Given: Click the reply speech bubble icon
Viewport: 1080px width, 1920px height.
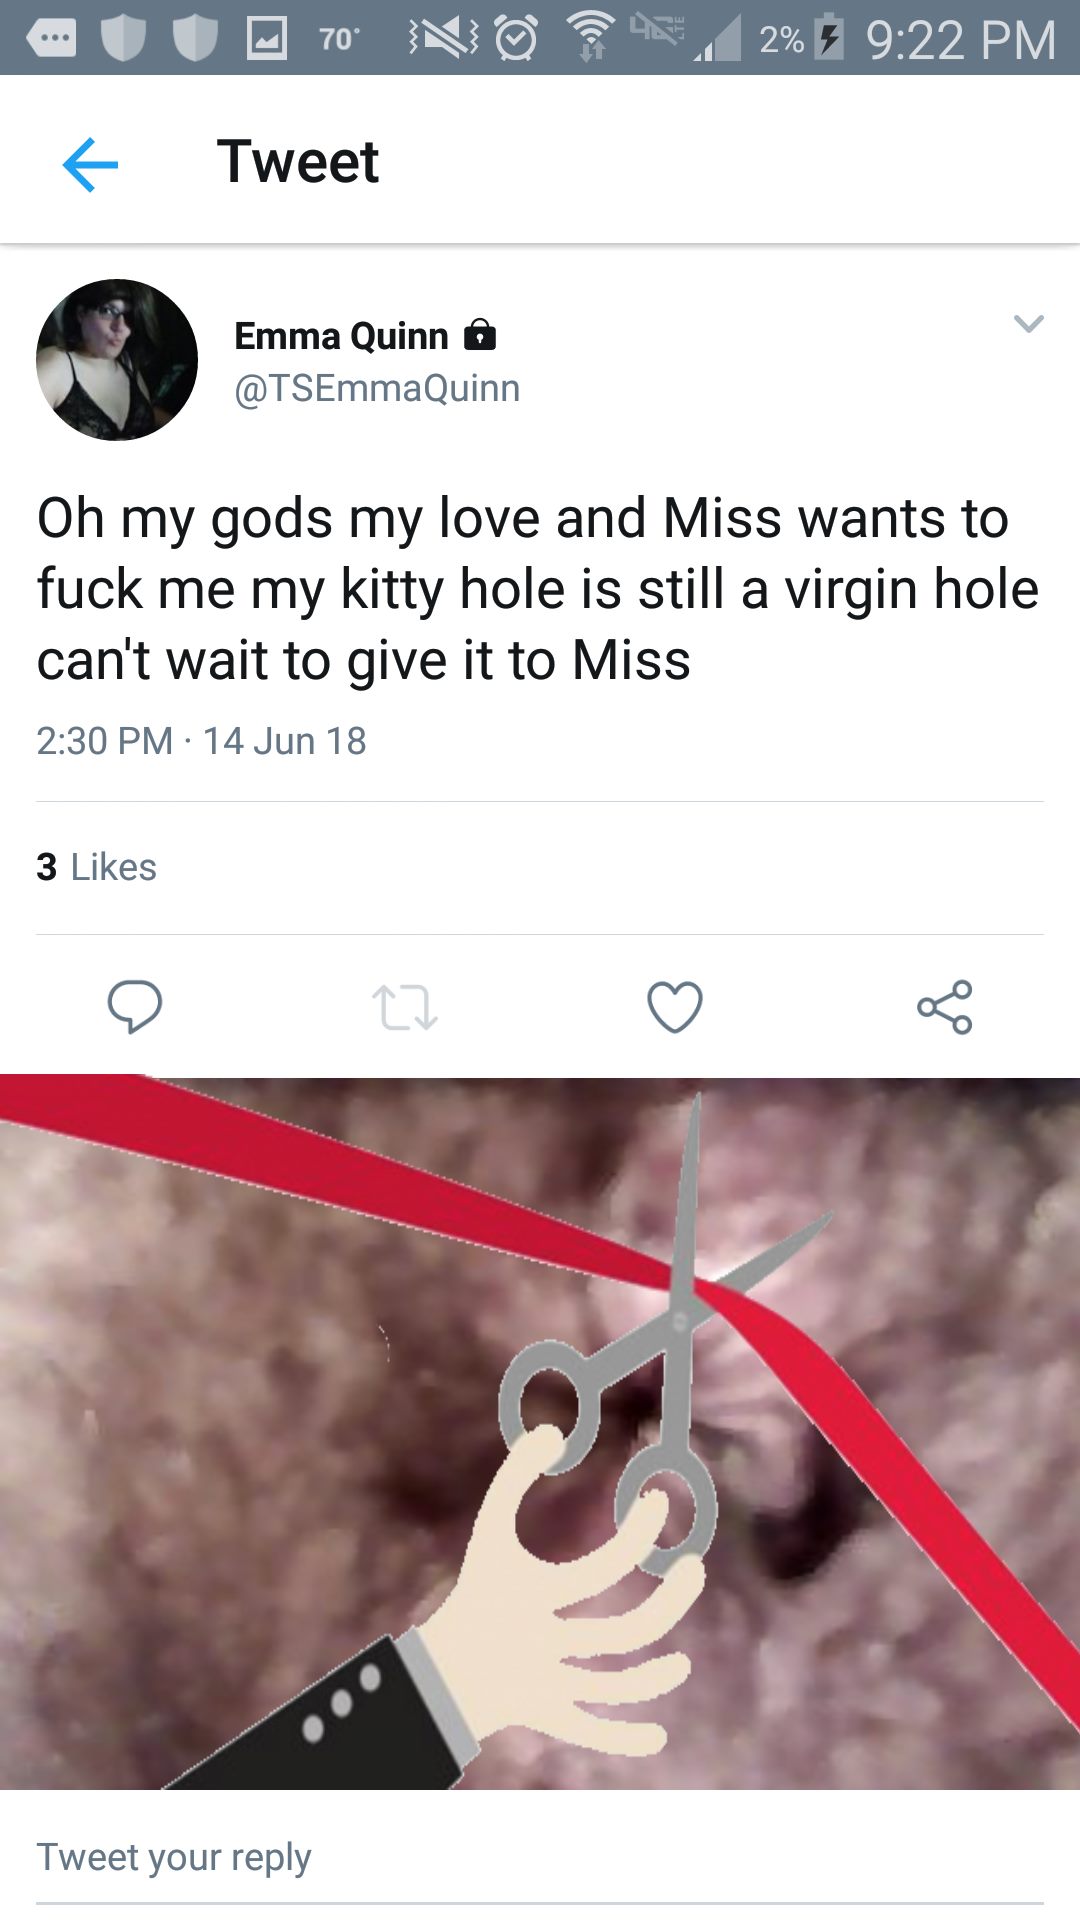Looking at the screenshot, I should [x=134, y=1006].
